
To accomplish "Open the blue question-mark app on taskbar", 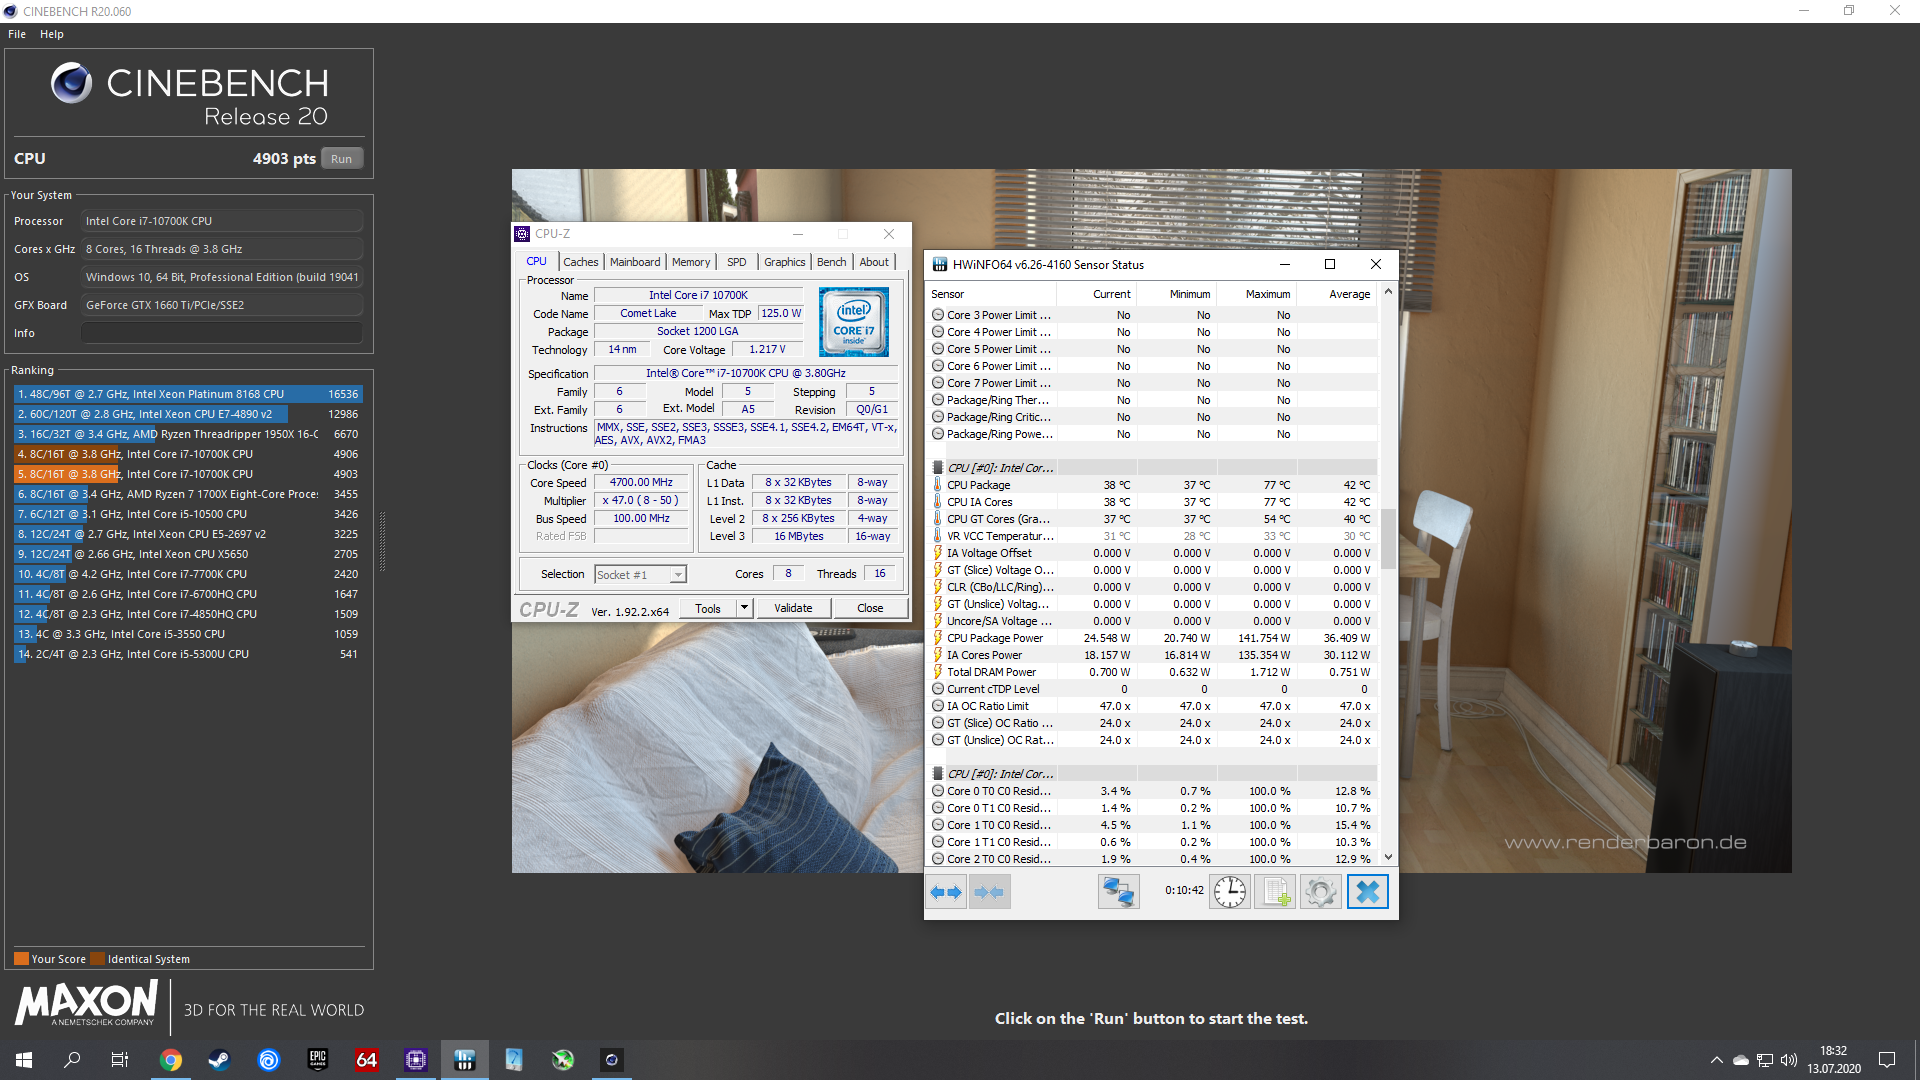I will (514, 1060).
